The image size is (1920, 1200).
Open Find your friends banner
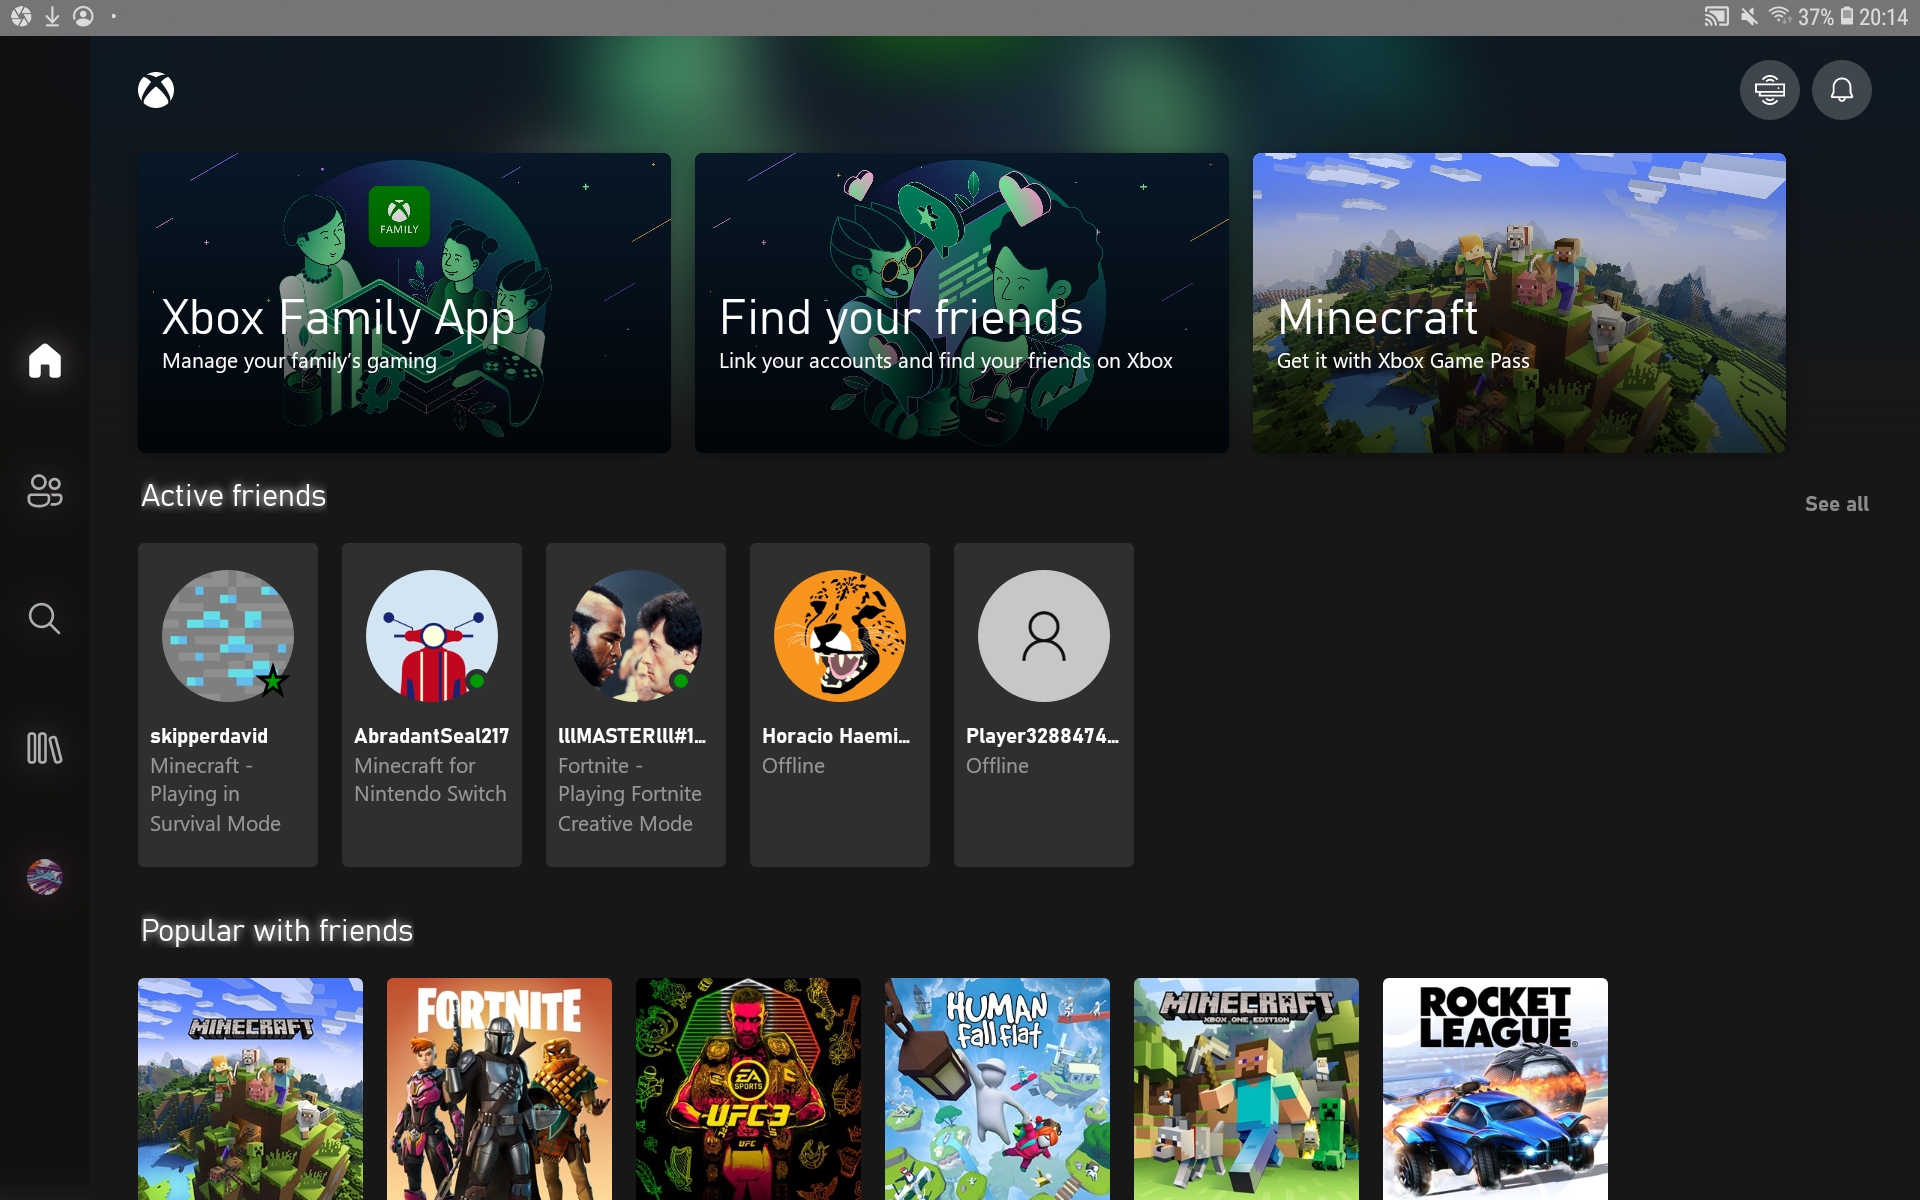tap(961, 303)
